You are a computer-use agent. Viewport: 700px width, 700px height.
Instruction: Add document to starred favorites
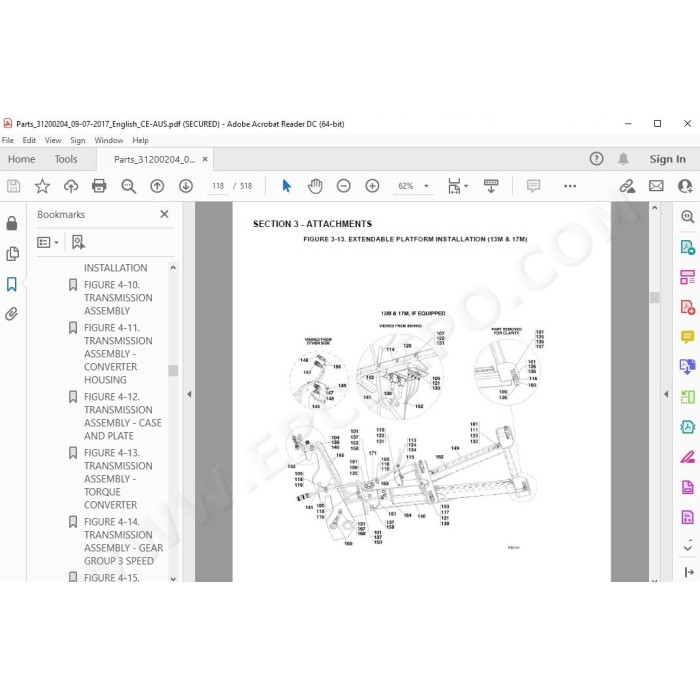click(x=42, y=186)
